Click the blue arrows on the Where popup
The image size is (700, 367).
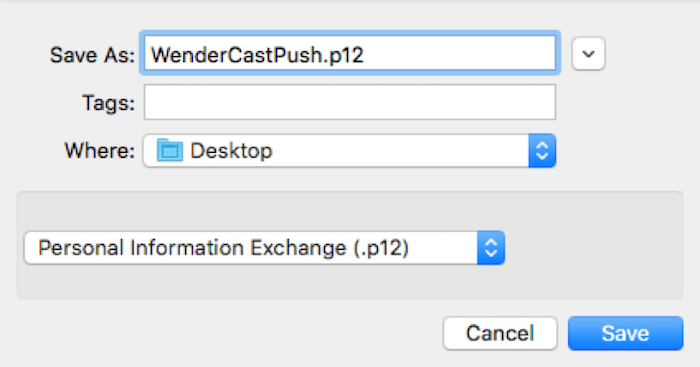[x=542, y=151]
